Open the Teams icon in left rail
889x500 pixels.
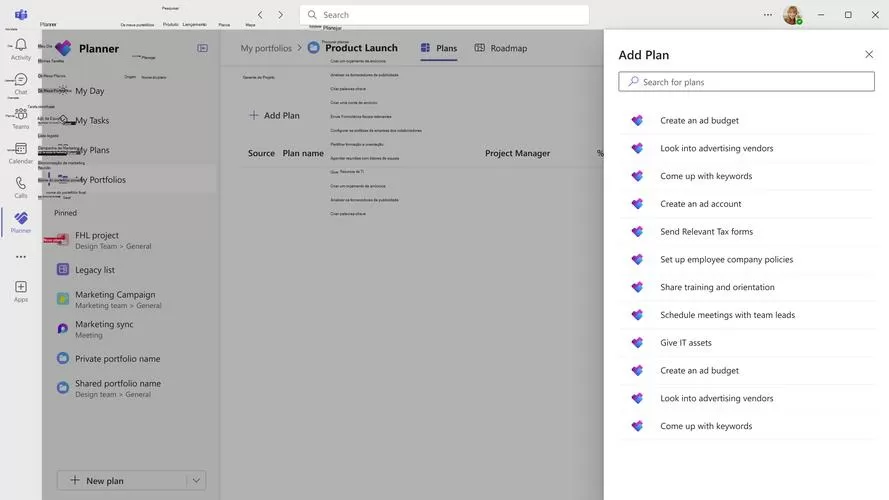pos(21,114)
